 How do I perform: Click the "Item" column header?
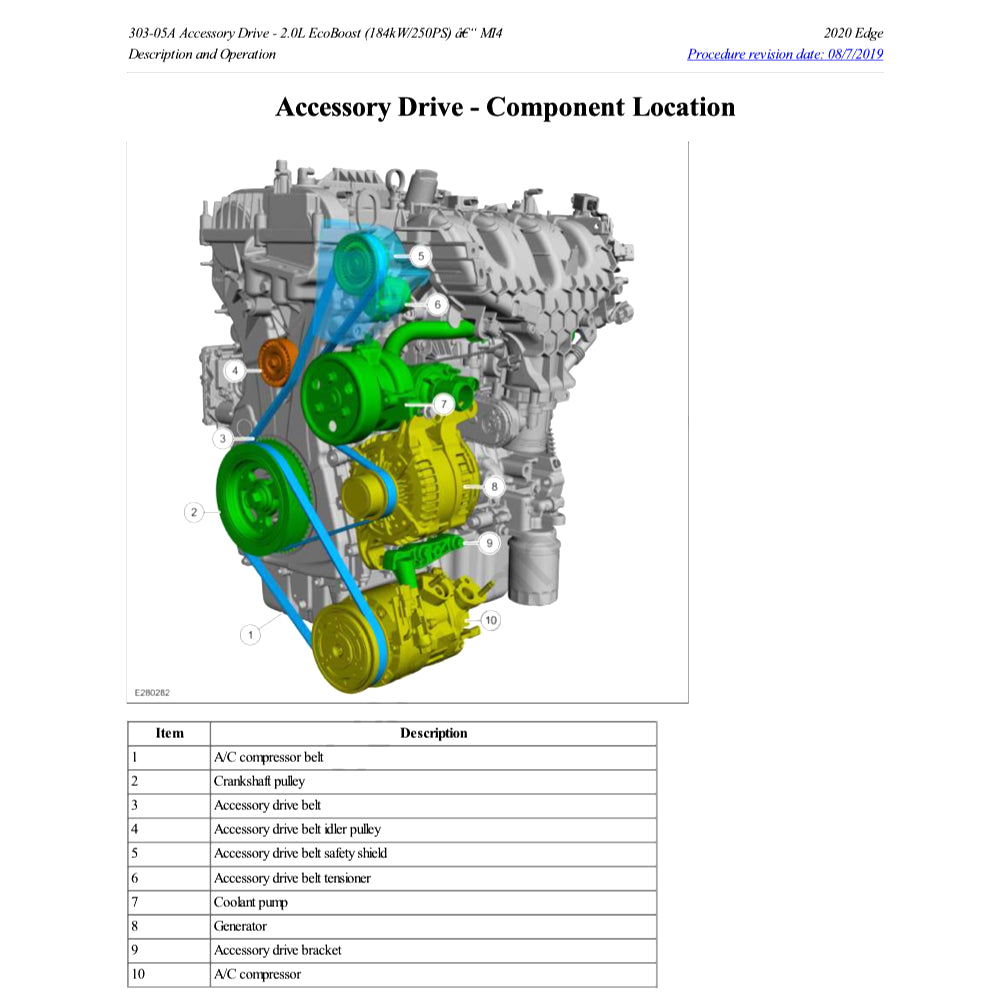click(169, 733)
